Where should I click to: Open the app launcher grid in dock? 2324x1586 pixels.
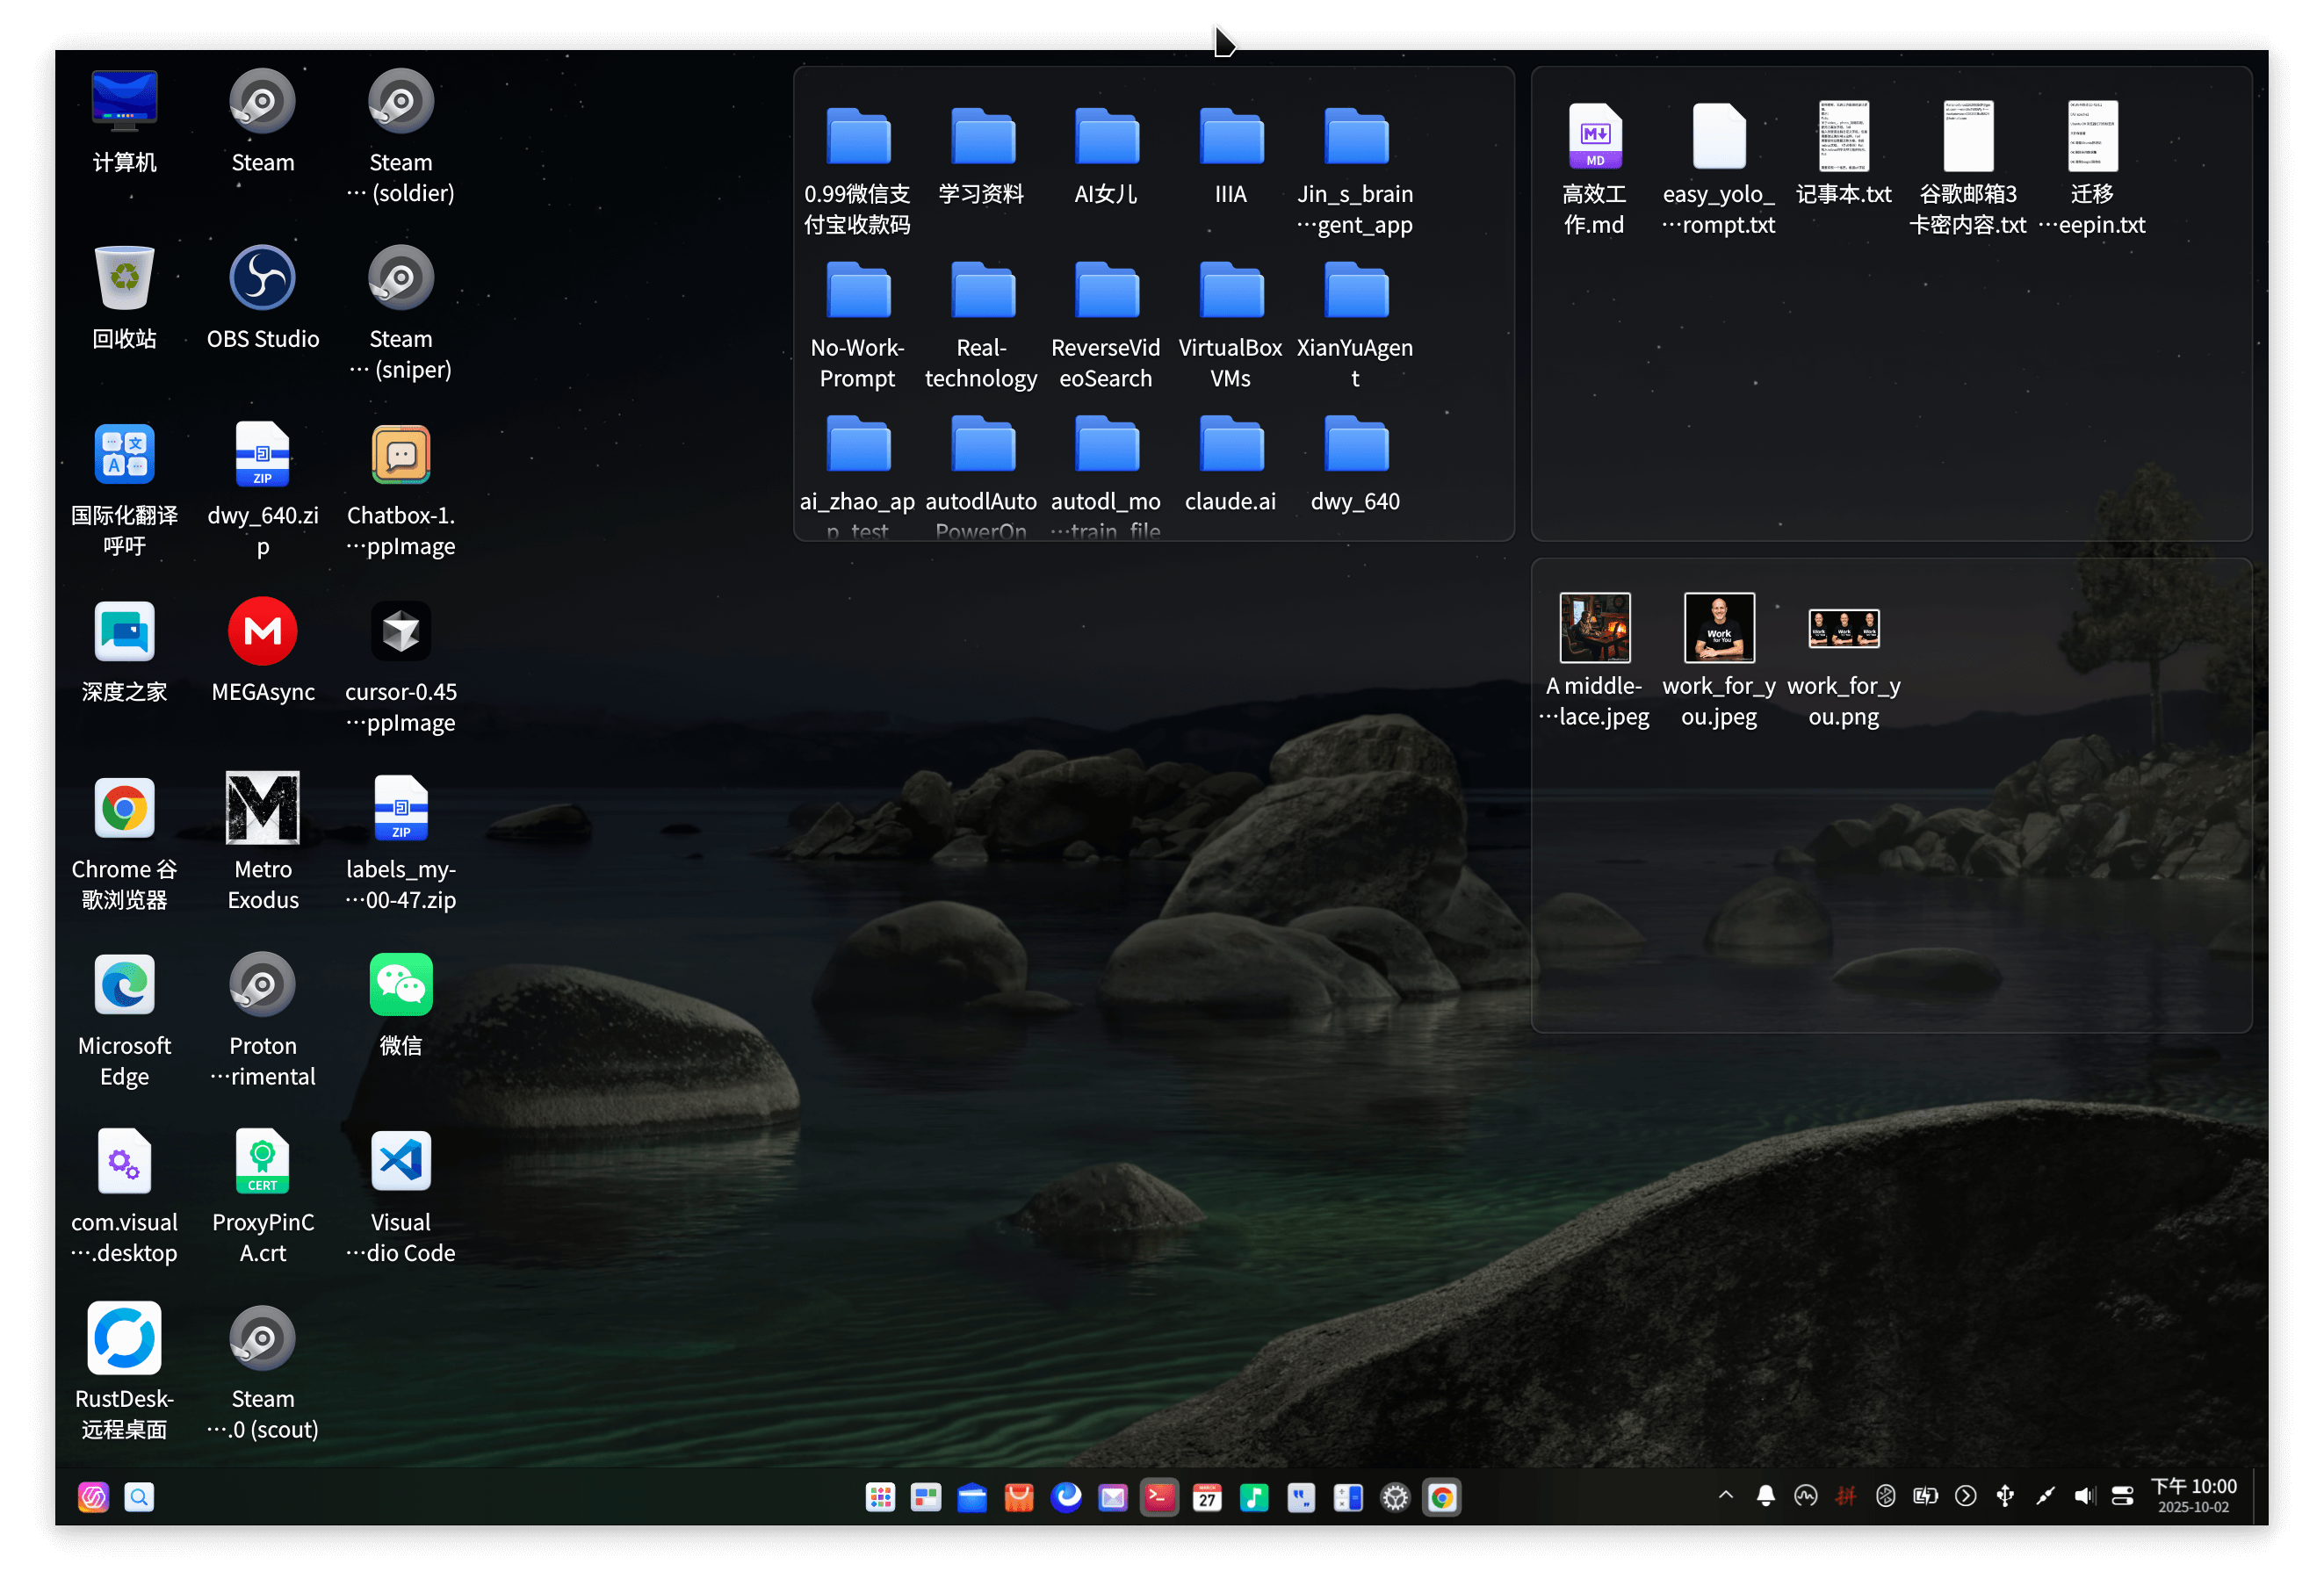(880, 1497)
